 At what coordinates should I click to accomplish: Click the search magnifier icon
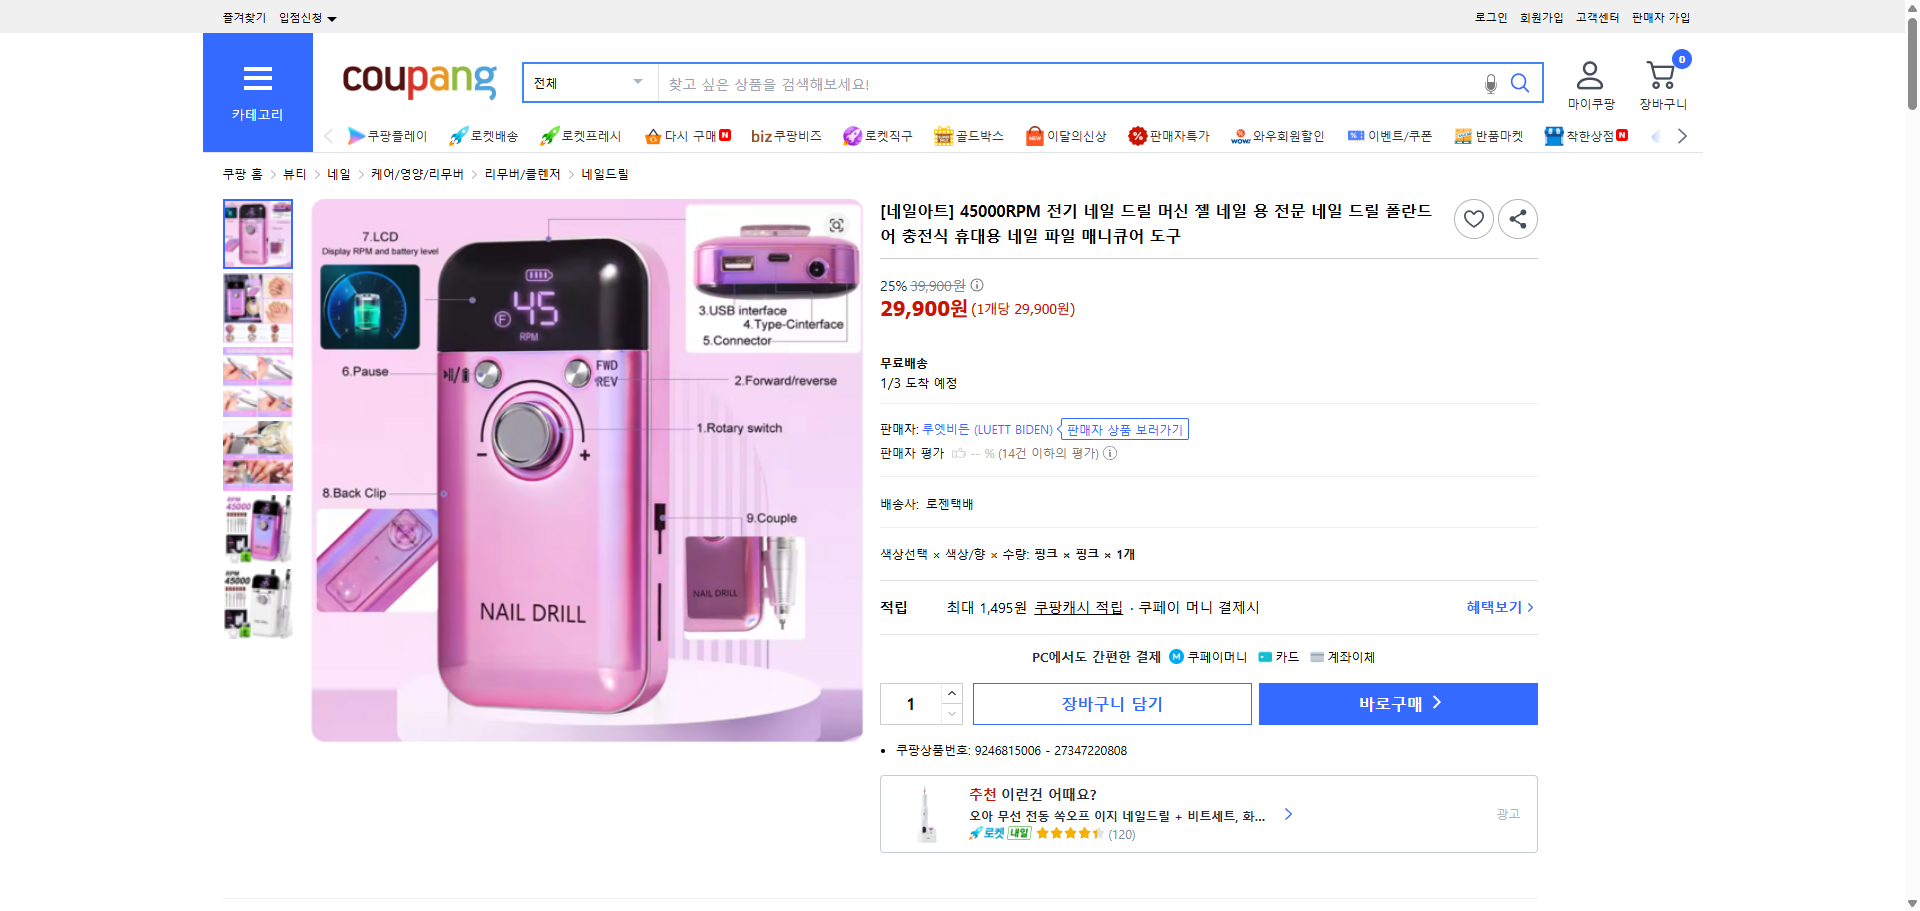(x=1519, y=83)
